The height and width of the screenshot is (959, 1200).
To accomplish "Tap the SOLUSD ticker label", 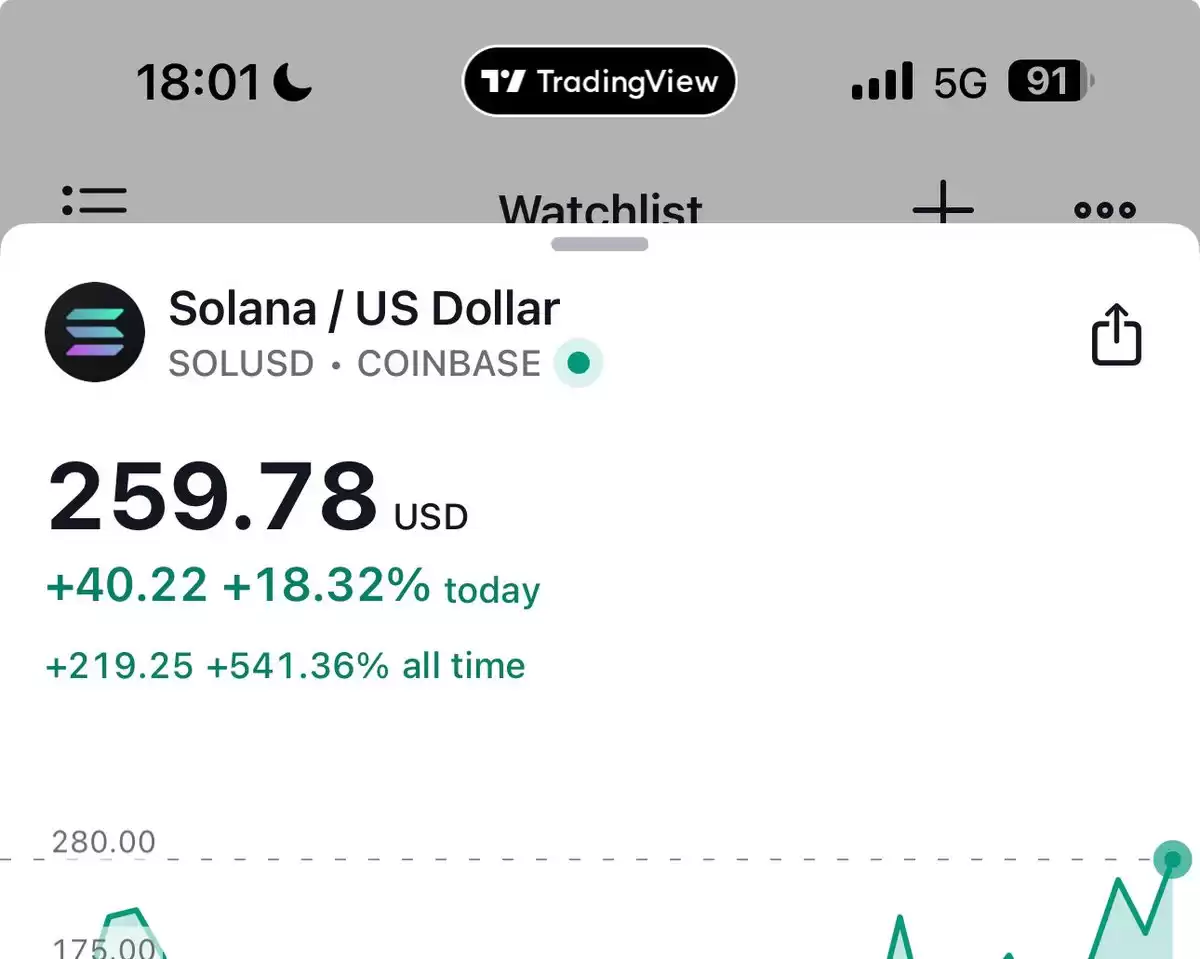I will [x=241, y=364].
